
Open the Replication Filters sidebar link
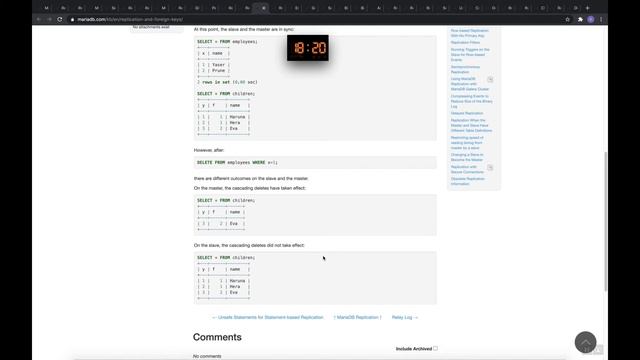click(x=465, y=42)
